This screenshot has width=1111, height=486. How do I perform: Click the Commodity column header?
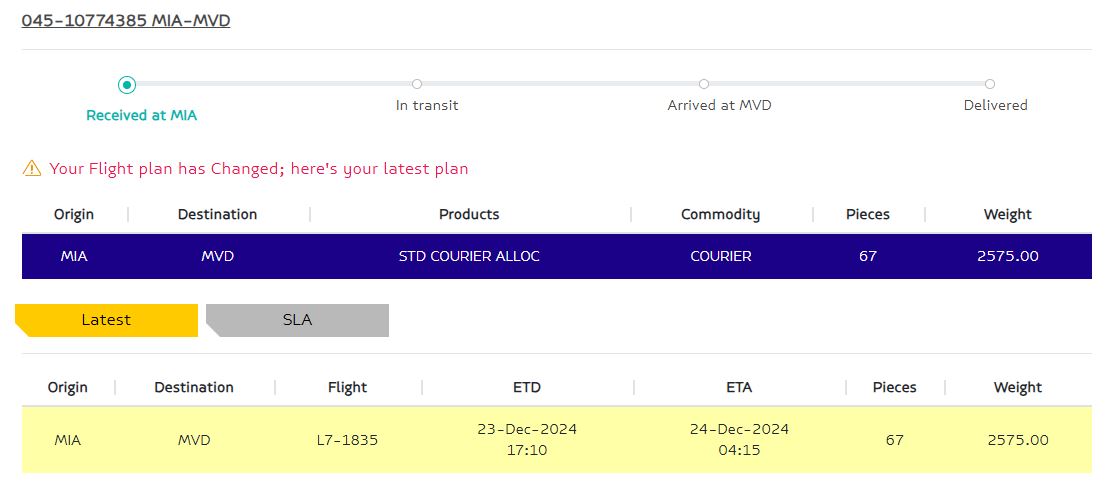tap(721, 214)
